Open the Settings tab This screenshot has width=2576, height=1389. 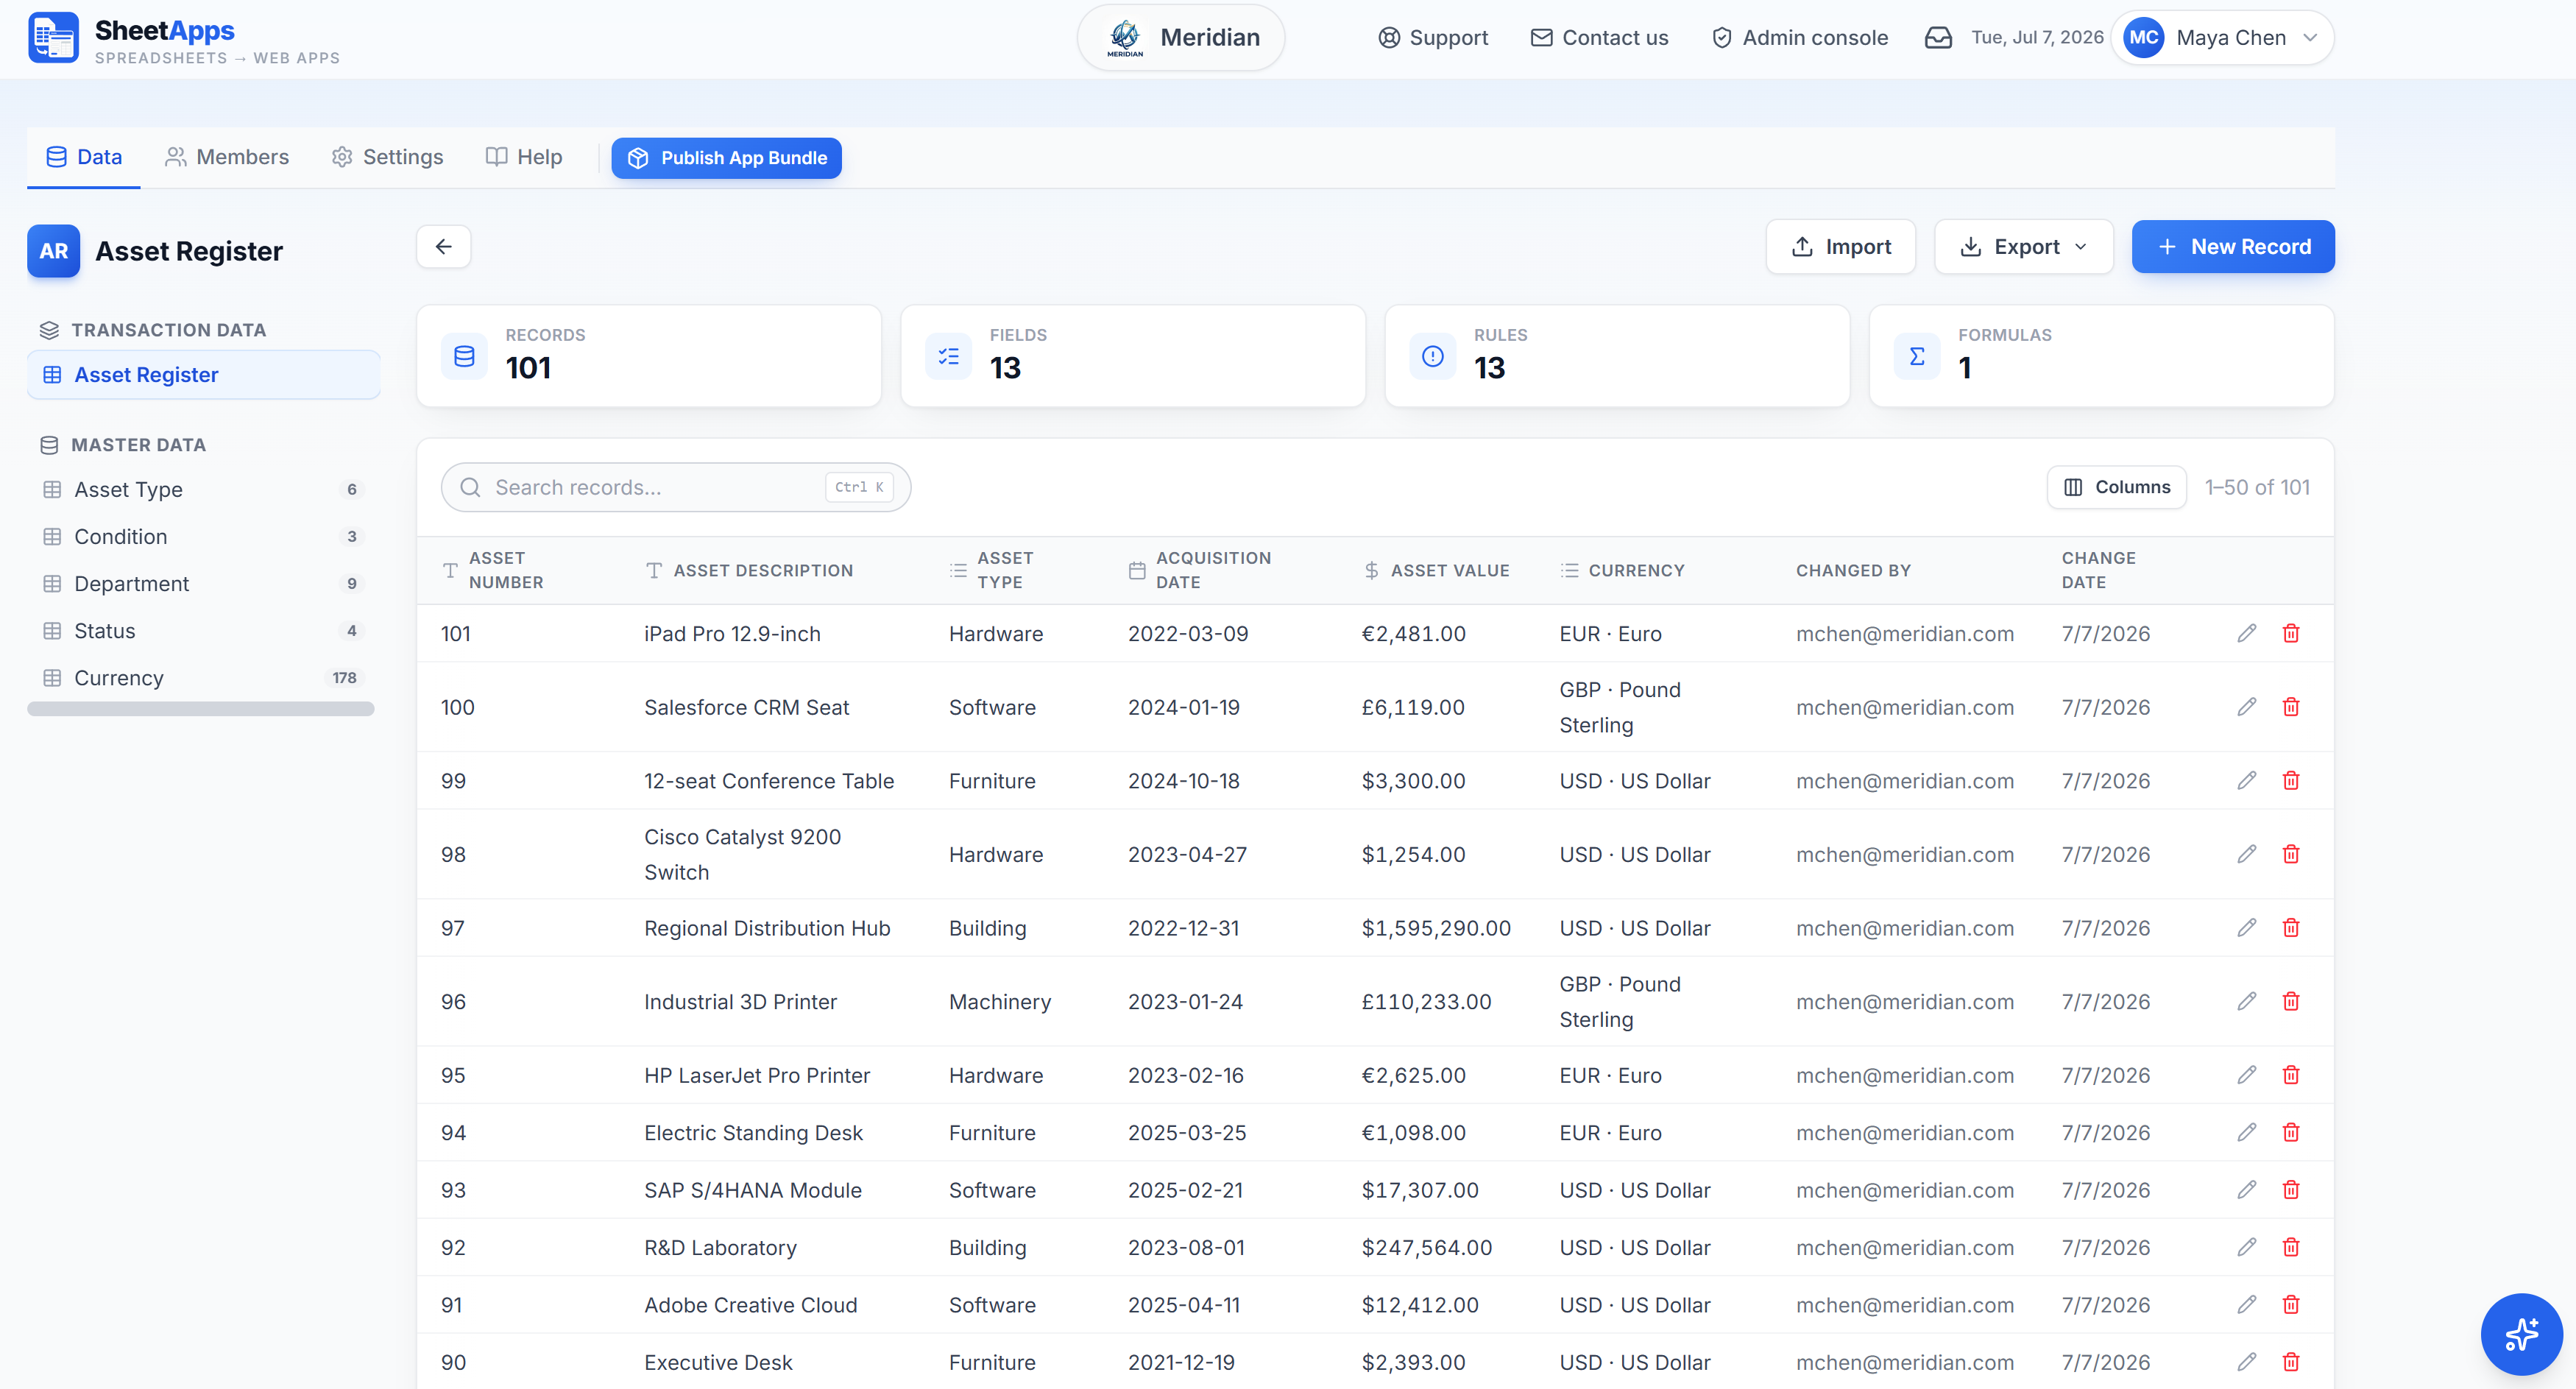(x=387, y=157)
